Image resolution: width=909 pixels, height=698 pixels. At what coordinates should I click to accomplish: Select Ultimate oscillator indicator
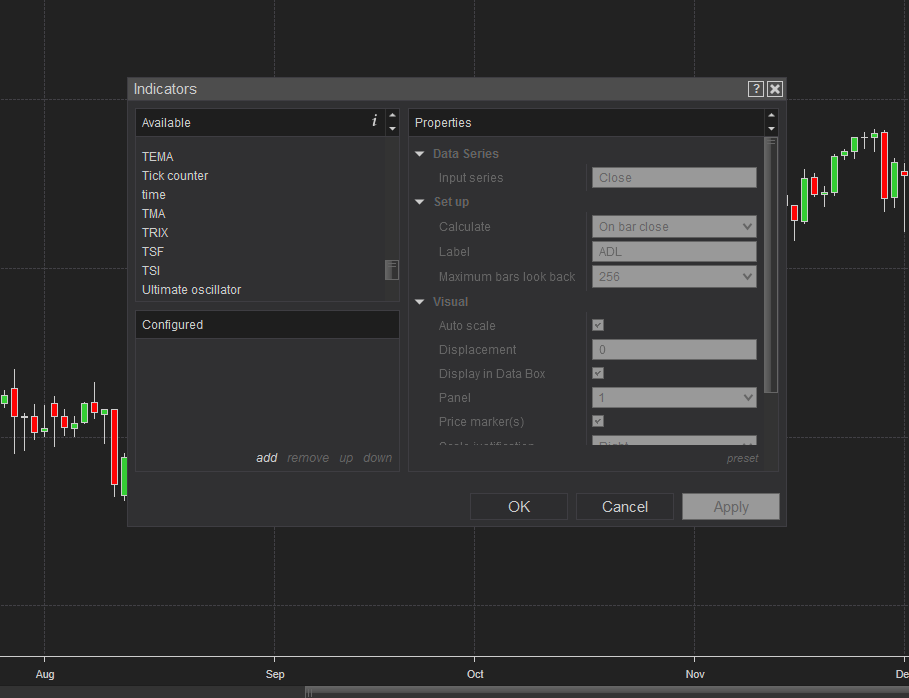191,290
